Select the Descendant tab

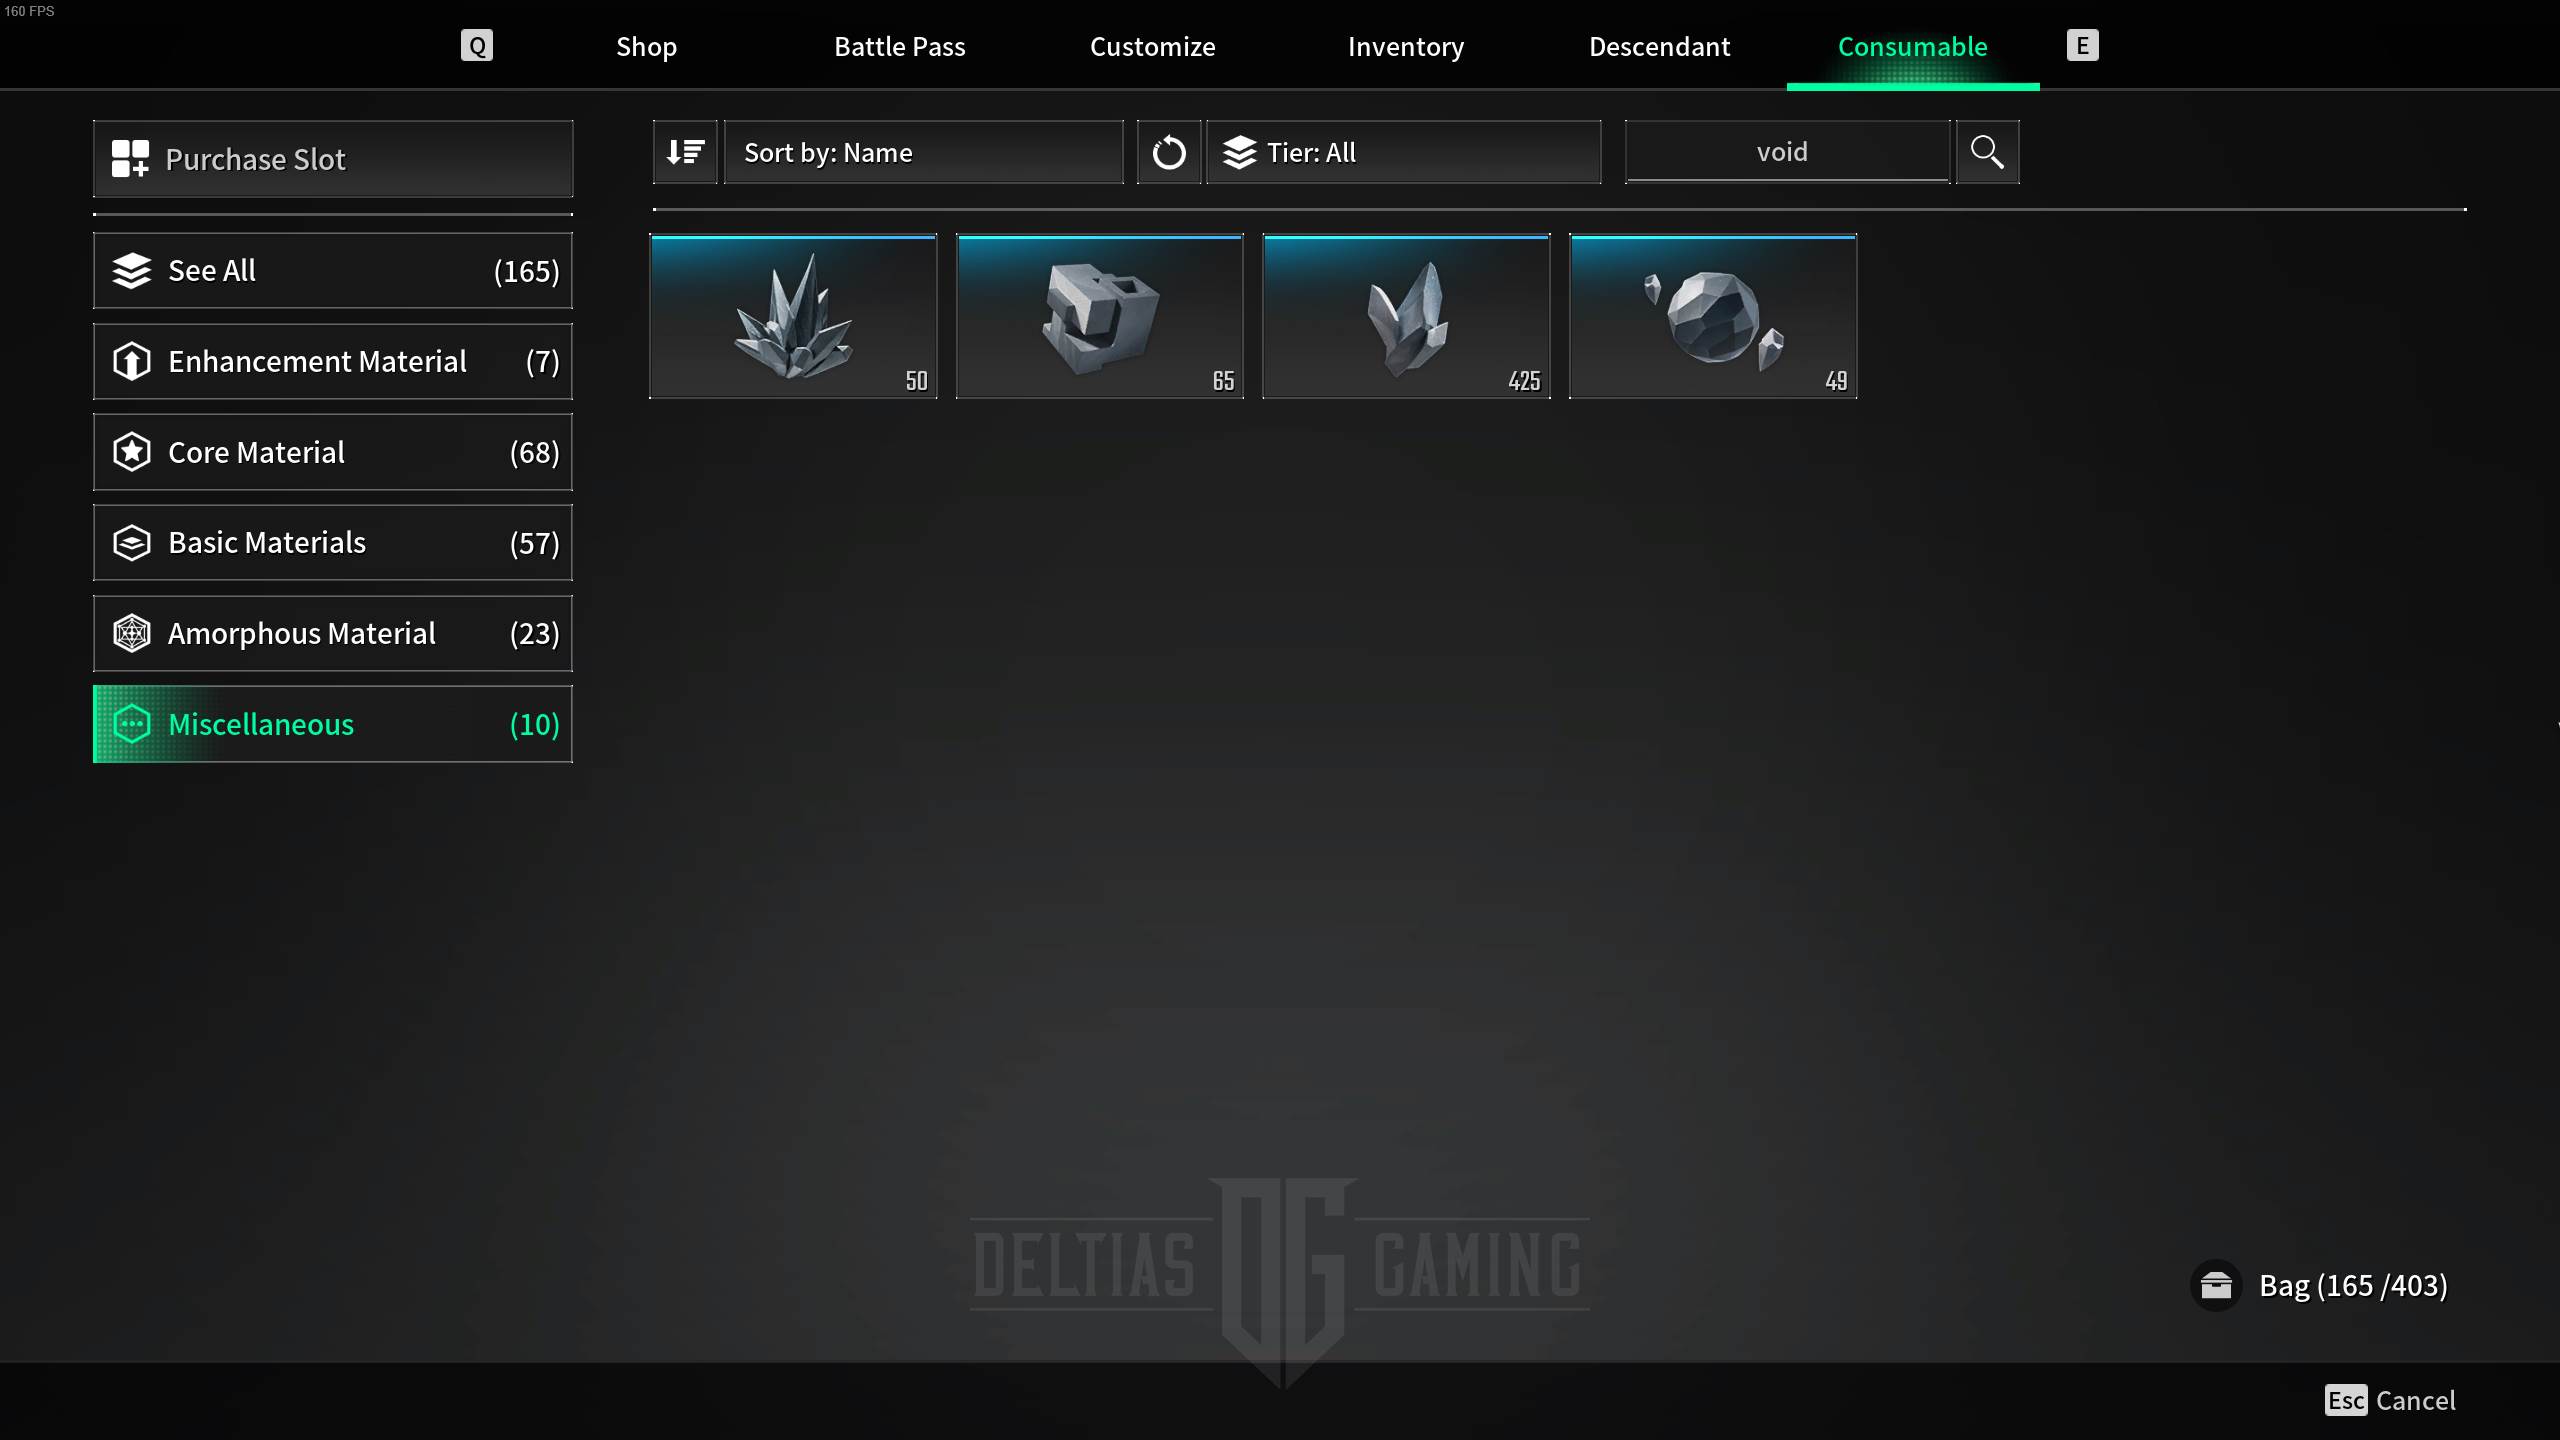1660,46
